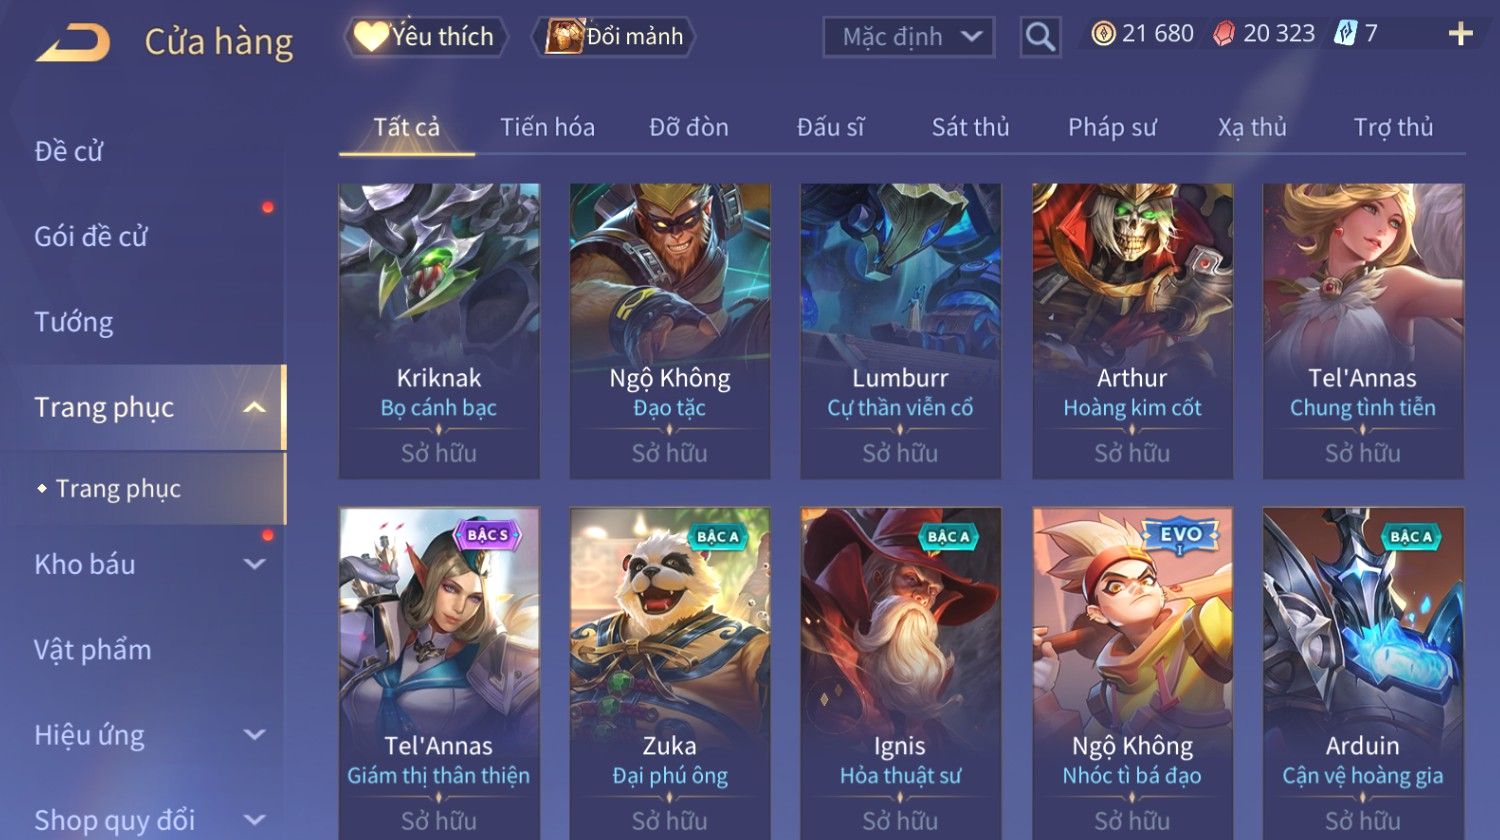This screenshot has height=840, width=1500.
Task: Open Tướng in the sidebar
Action: coord(74,322)
